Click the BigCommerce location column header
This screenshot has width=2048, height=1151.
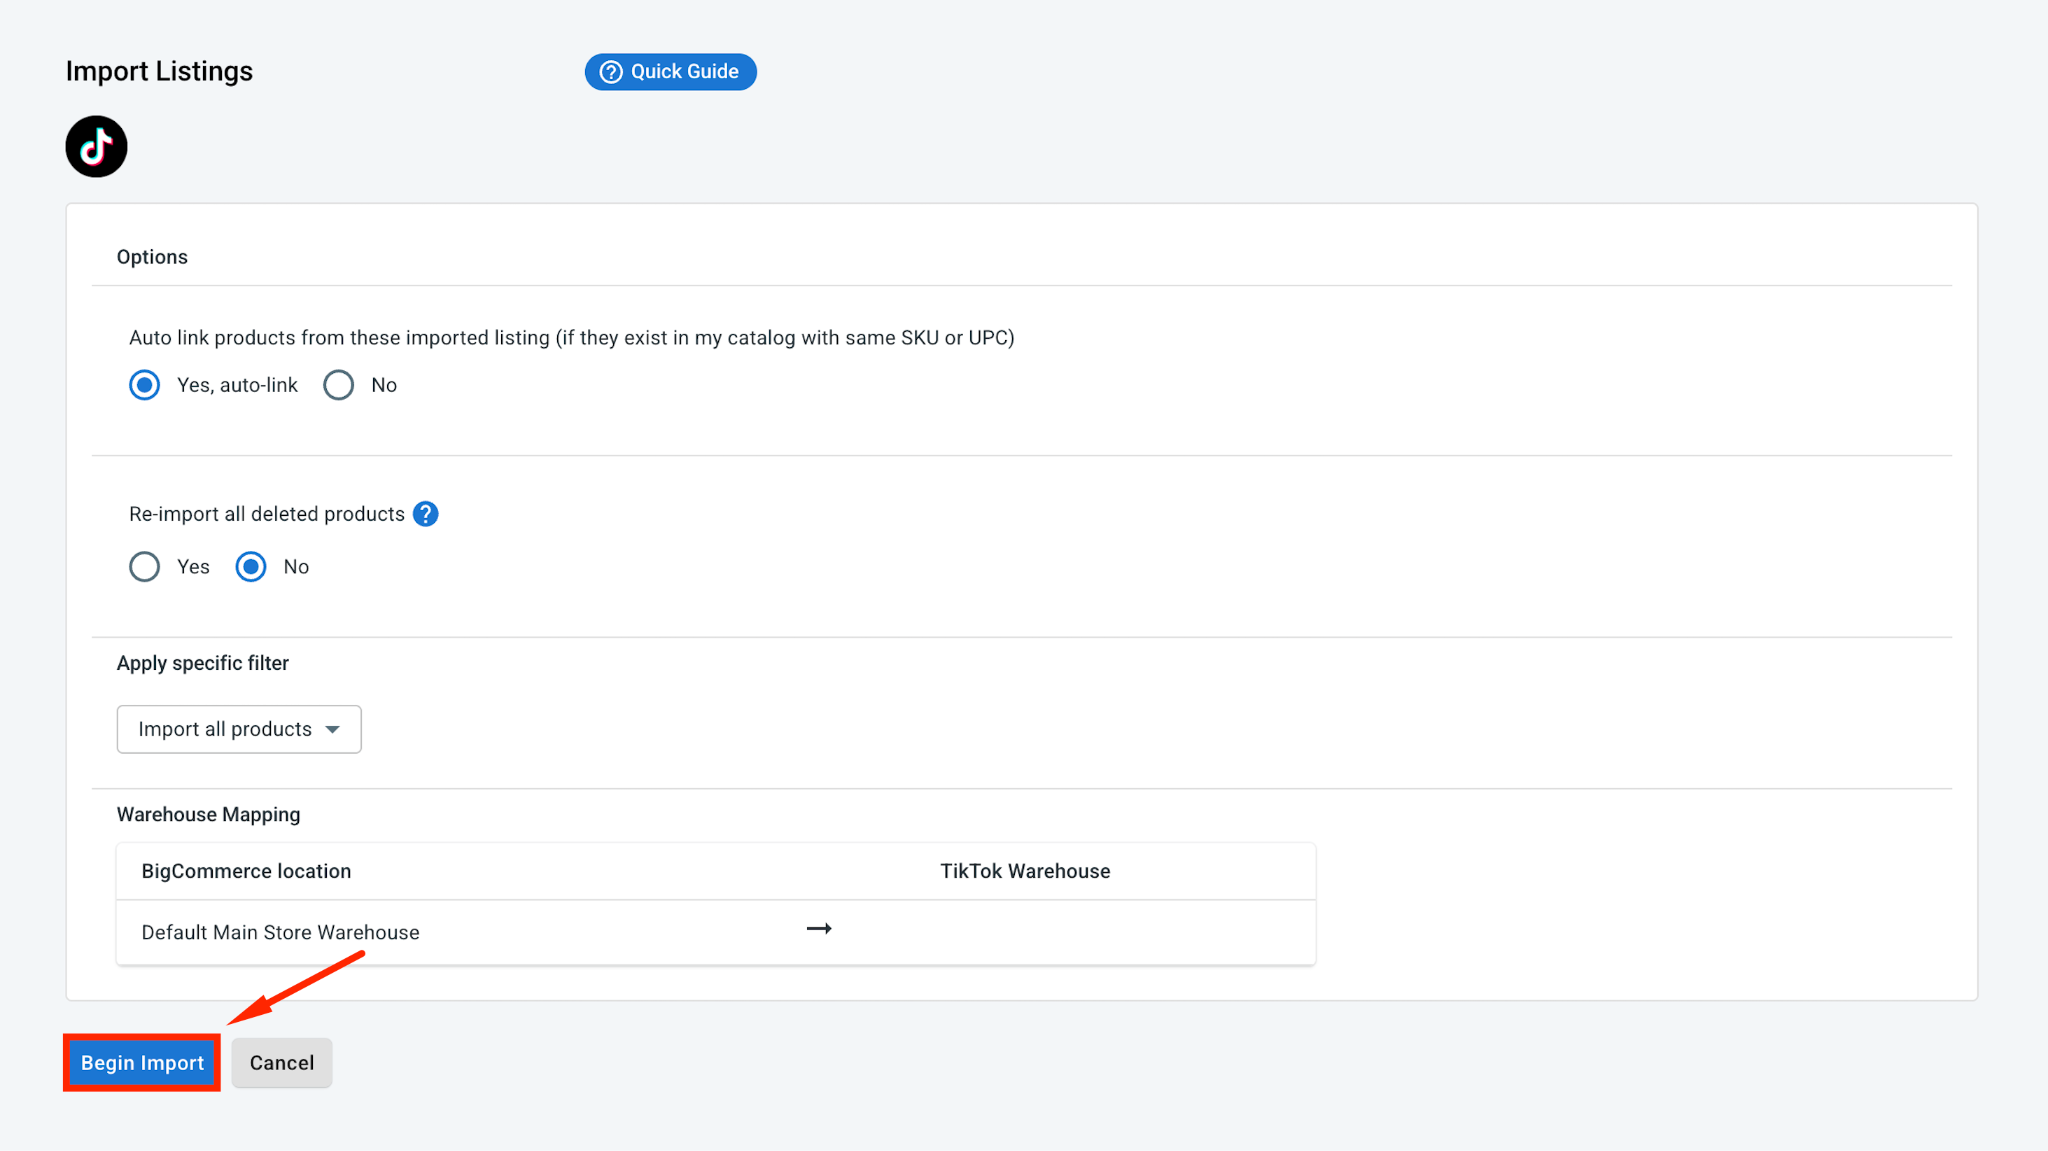point(246,871)
